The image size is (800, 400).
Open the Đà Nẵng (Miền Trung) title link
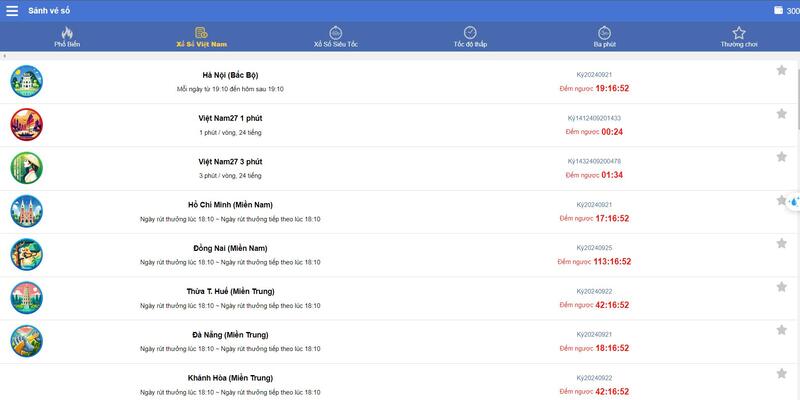click(230, 334)
